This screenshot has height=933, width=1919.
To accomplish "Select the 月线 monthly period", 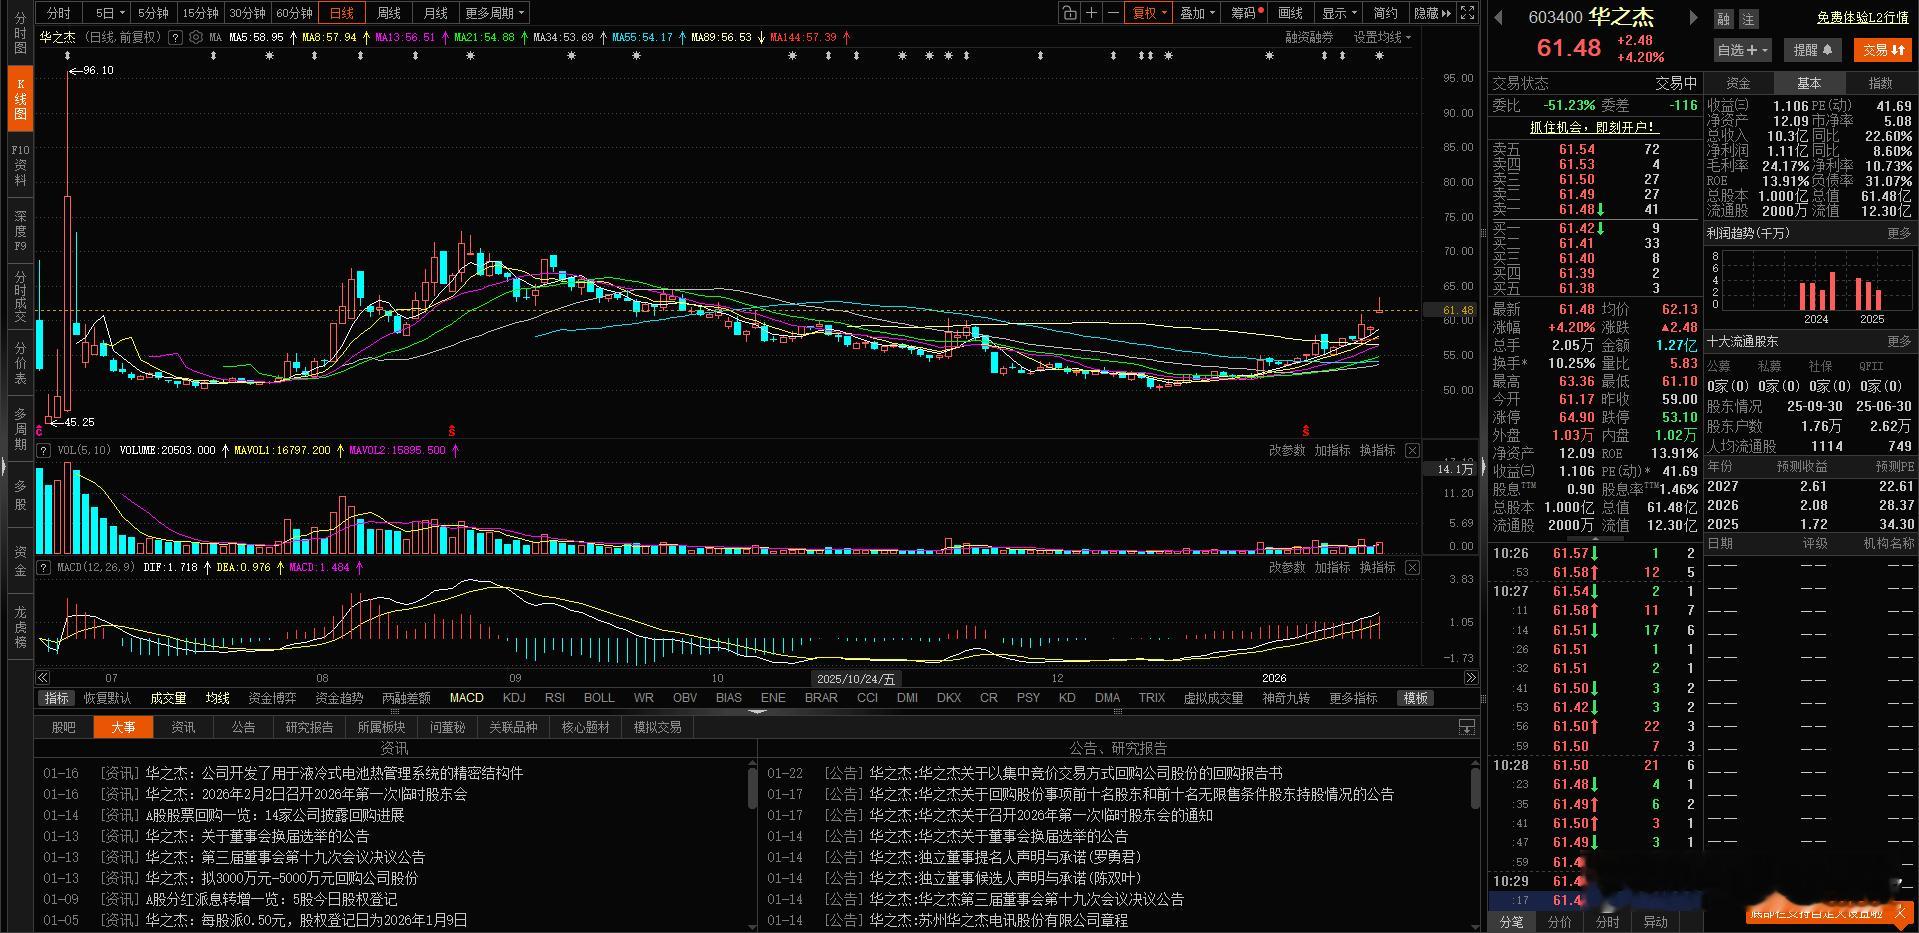I will pos(435,13).
